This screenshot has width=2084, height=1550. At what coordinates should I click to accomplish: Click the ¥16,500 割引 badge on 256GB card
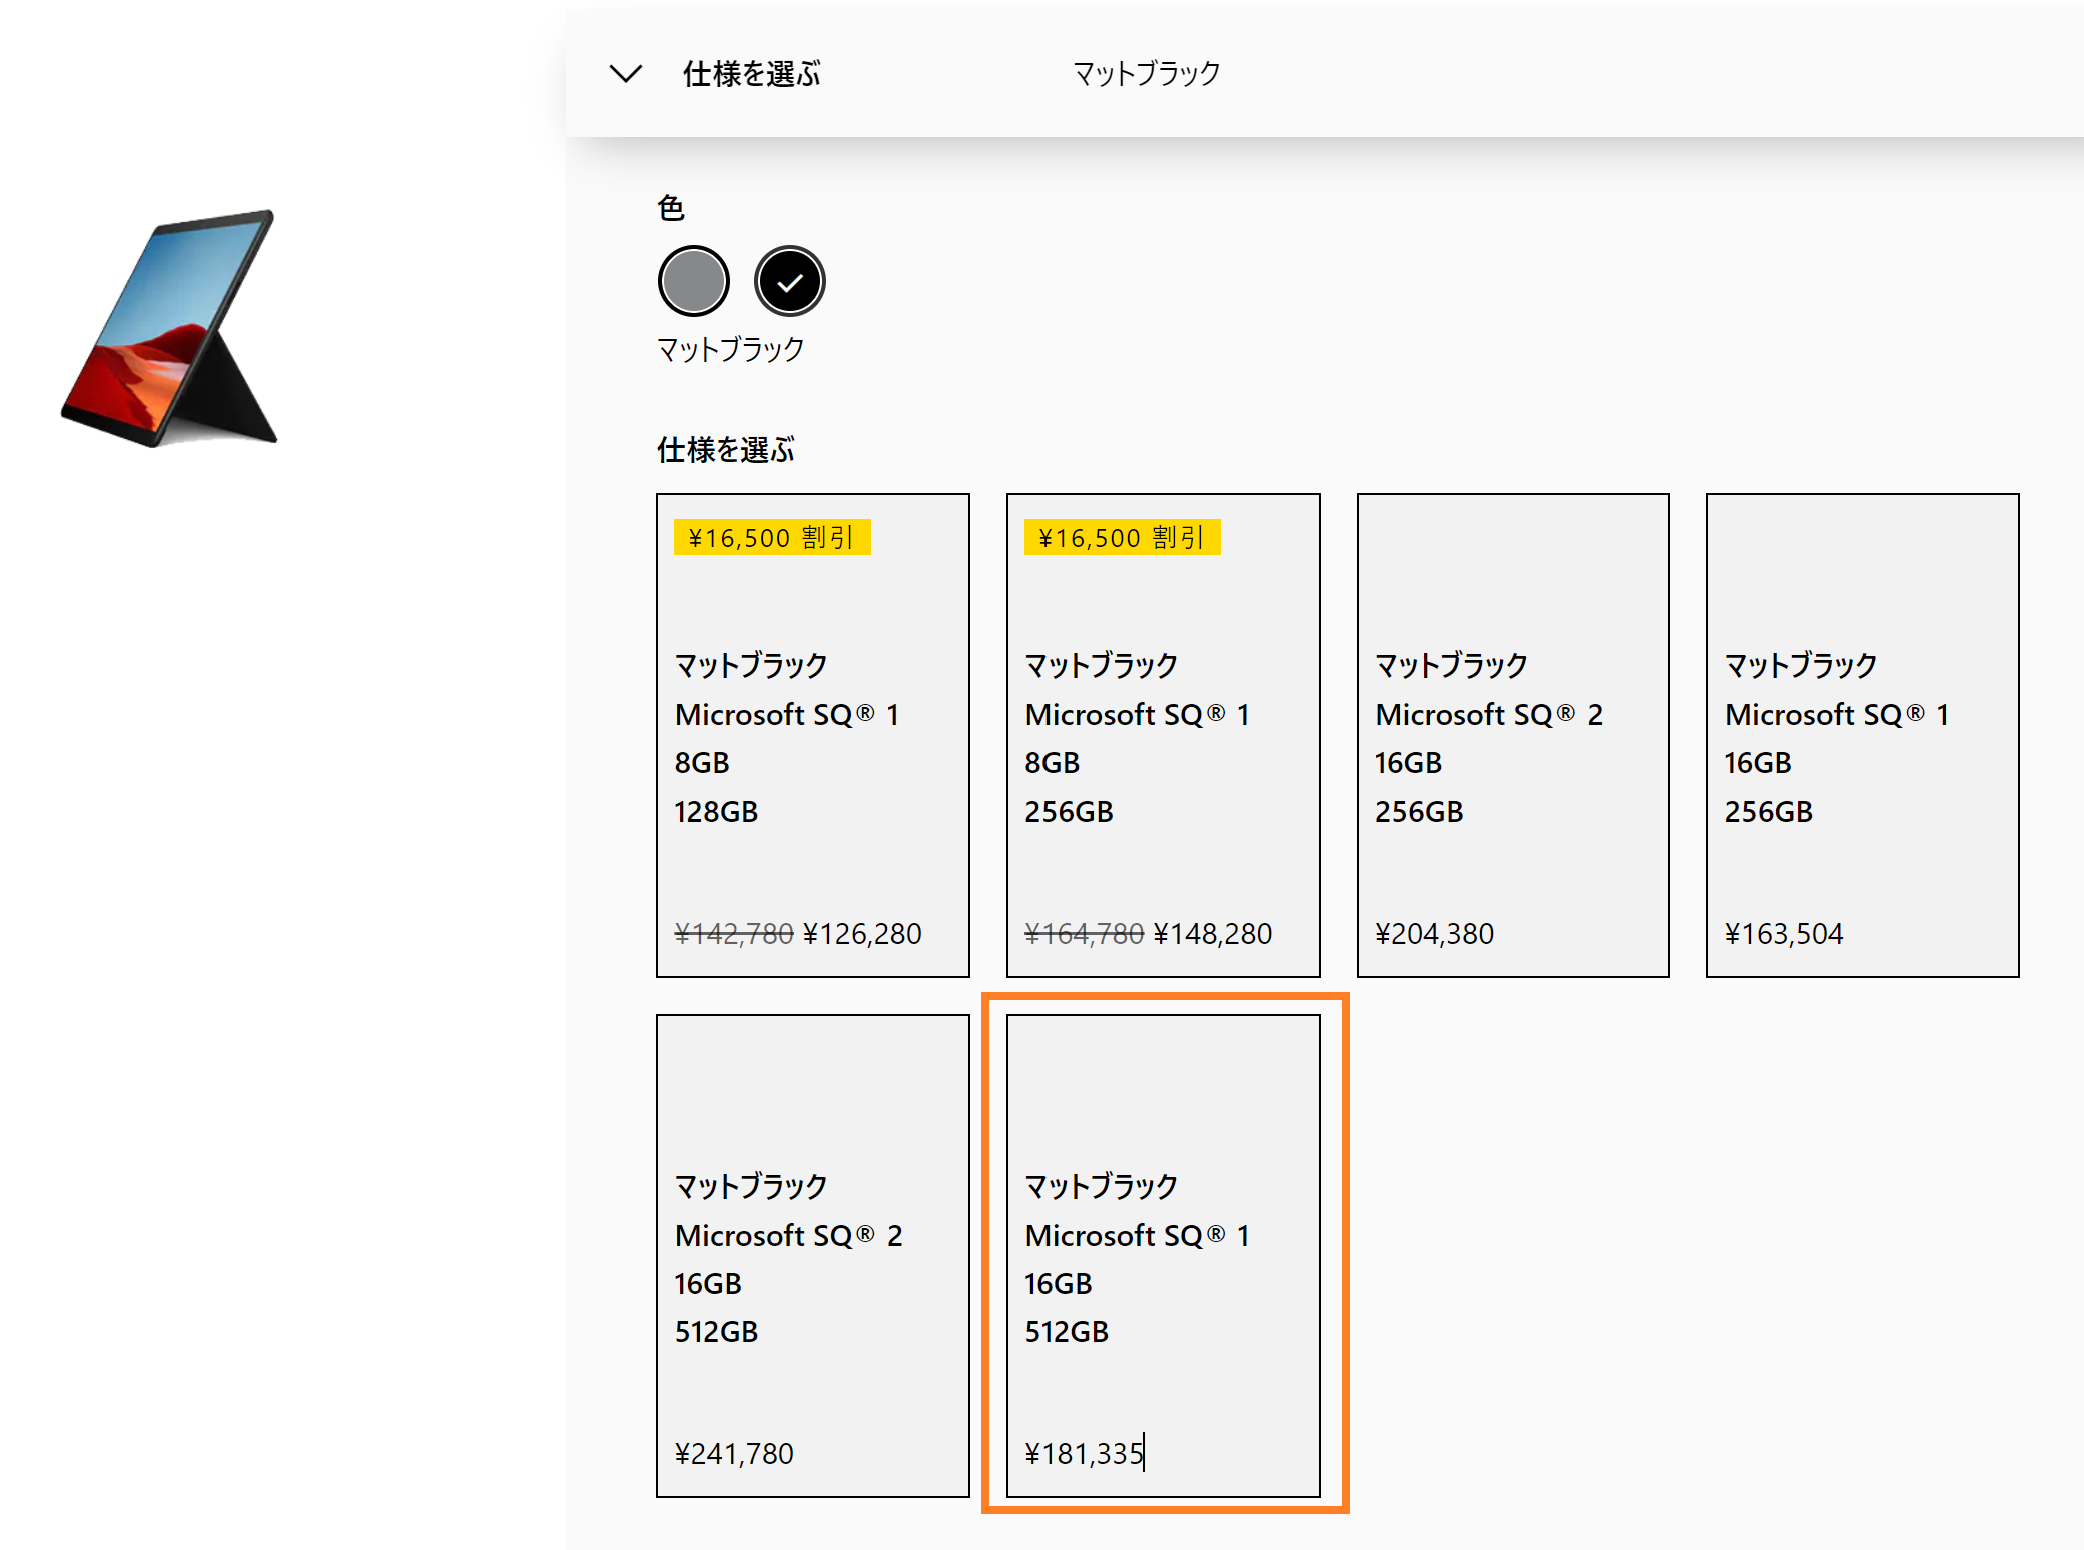(x=1121, y=538)
